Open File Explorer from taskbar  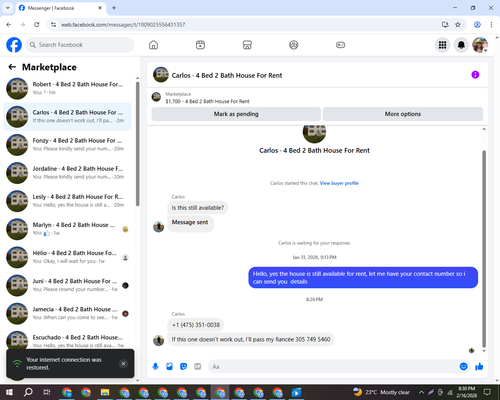tap(105, 392)
